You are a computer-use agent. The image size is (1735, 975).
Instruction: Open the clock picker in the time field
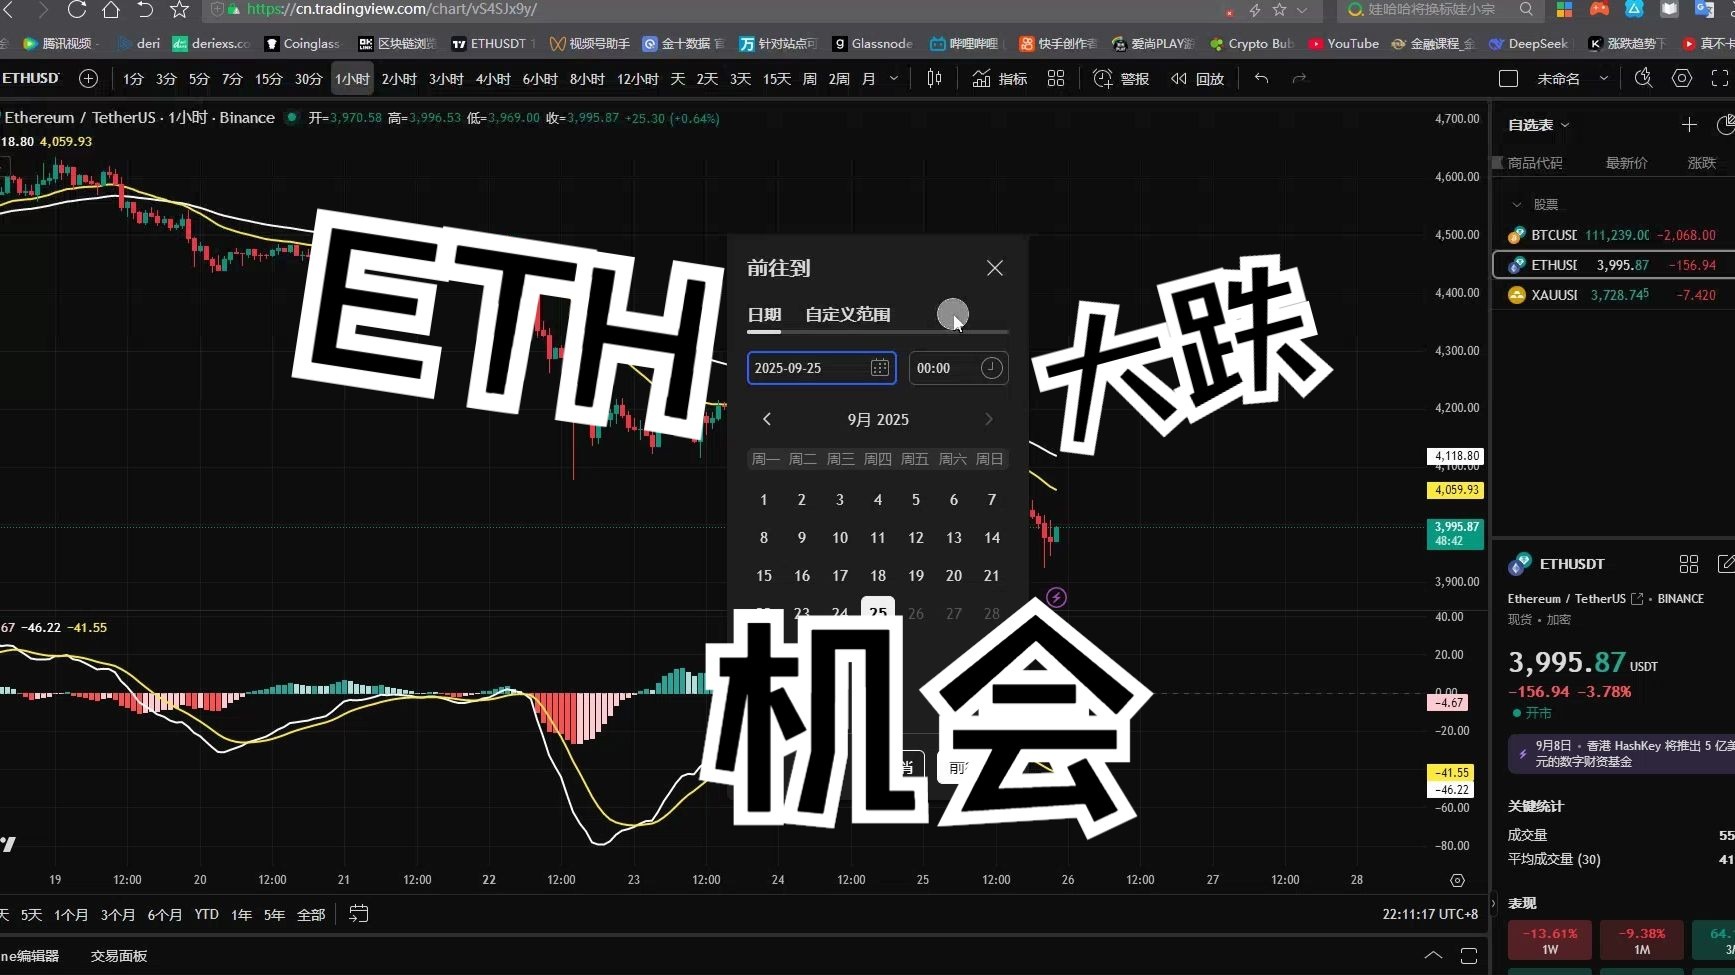coord(991,368)
